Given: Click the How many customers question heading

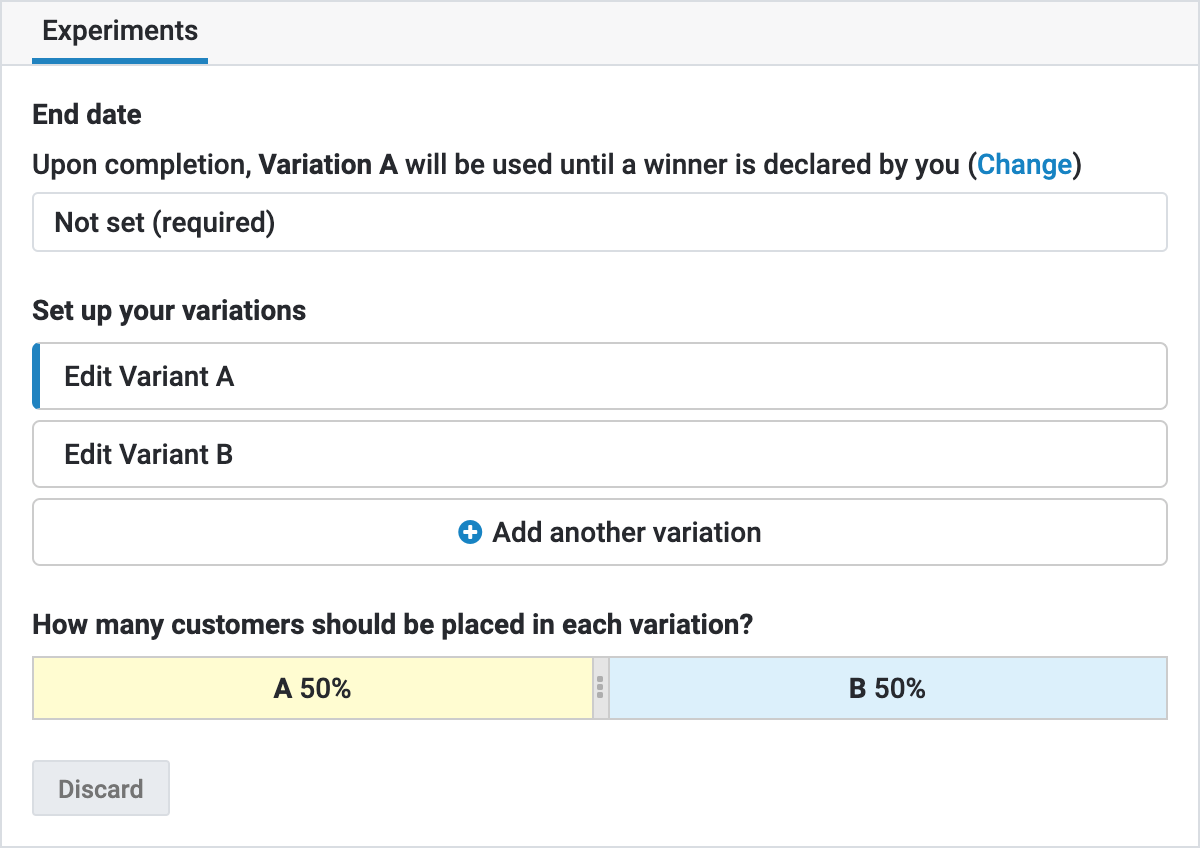Looking at the screenshot, I should coord(392,626).
